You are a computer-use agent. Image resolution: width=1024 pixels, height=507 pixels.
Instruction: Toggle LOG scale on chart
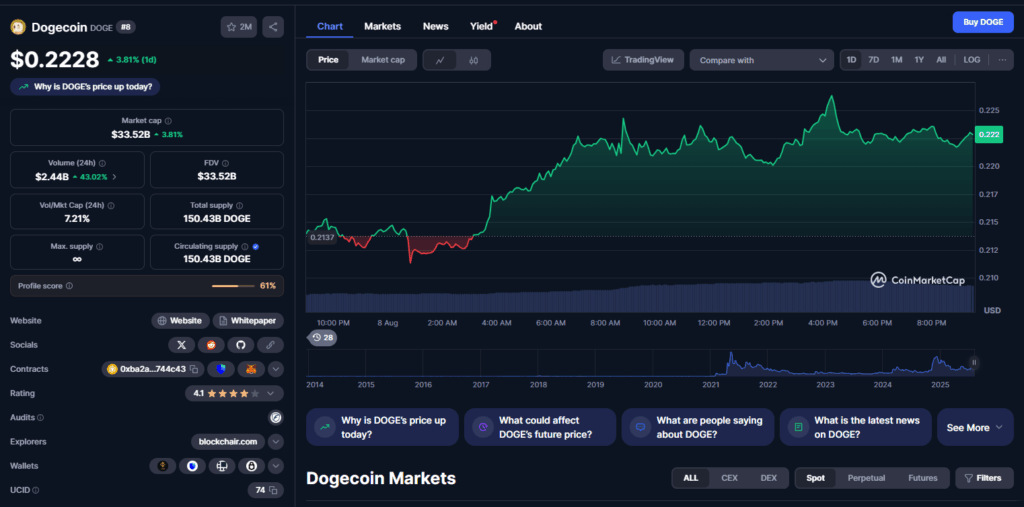(x=972, y=59)
